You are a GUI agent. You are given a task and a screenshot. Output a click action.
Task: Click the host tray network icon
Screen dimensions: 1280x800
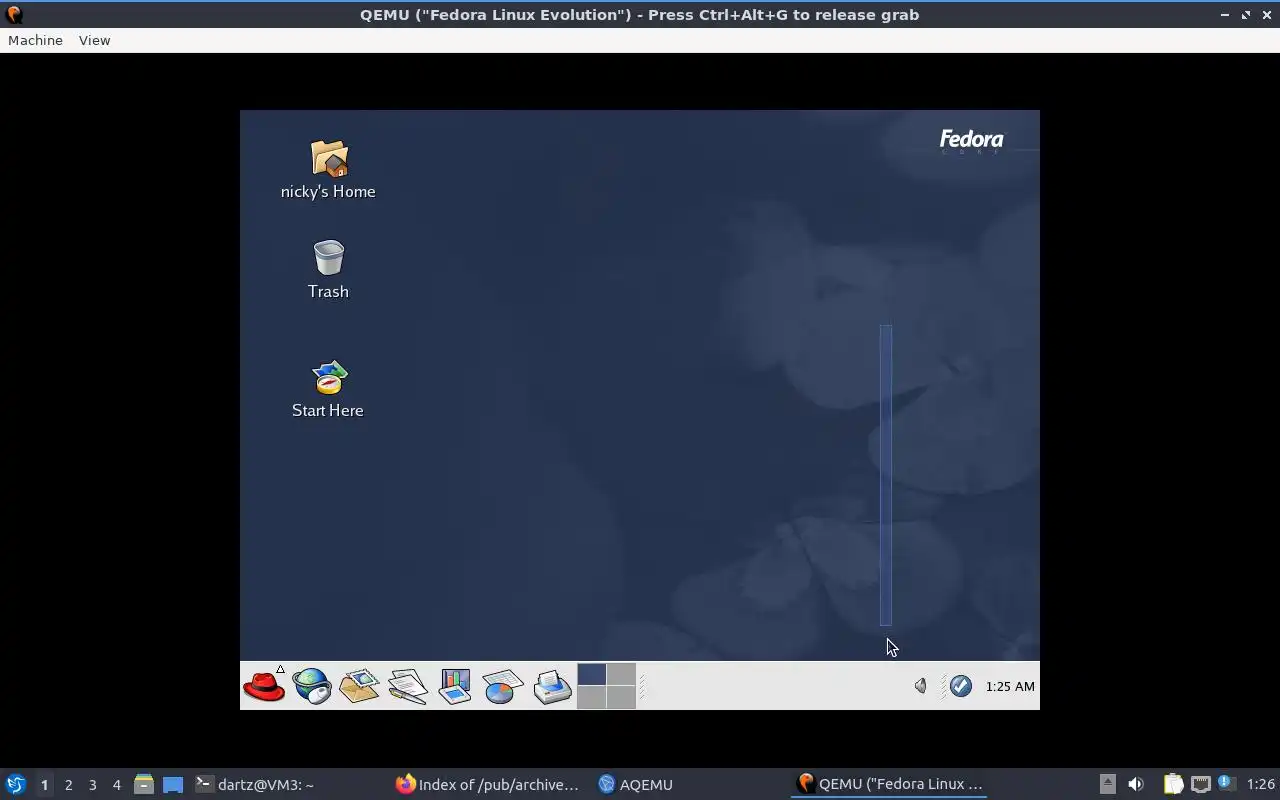point(1200,784)
